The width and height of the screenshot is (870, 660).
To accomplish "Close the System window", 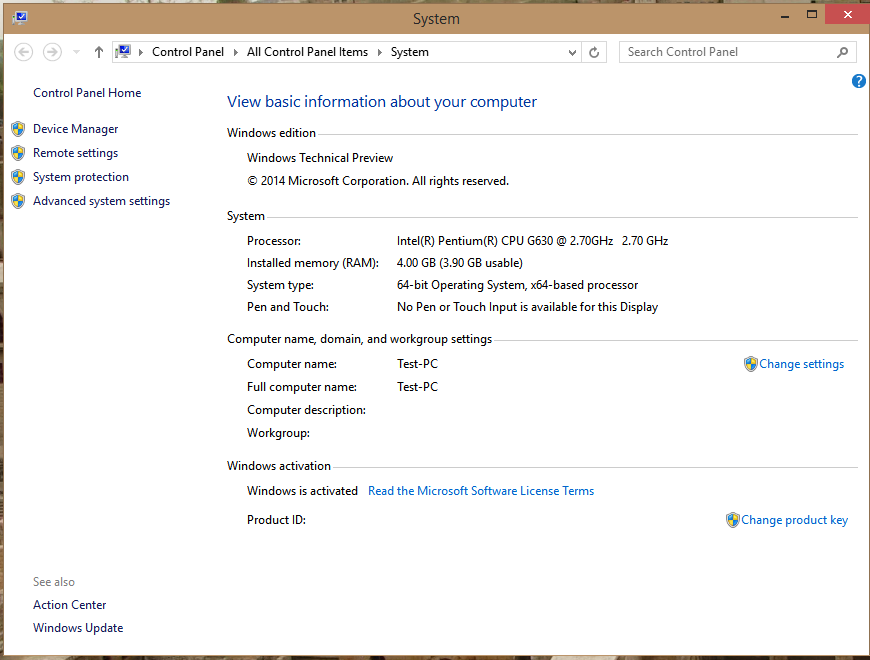I will pos(847,14).
